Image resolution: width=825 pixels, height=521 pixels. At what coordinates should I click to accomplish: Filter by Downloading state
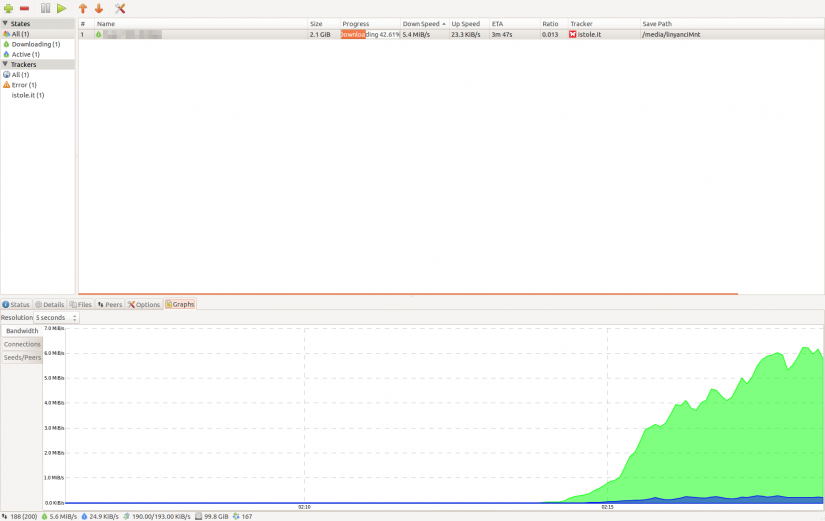[35, 44]
